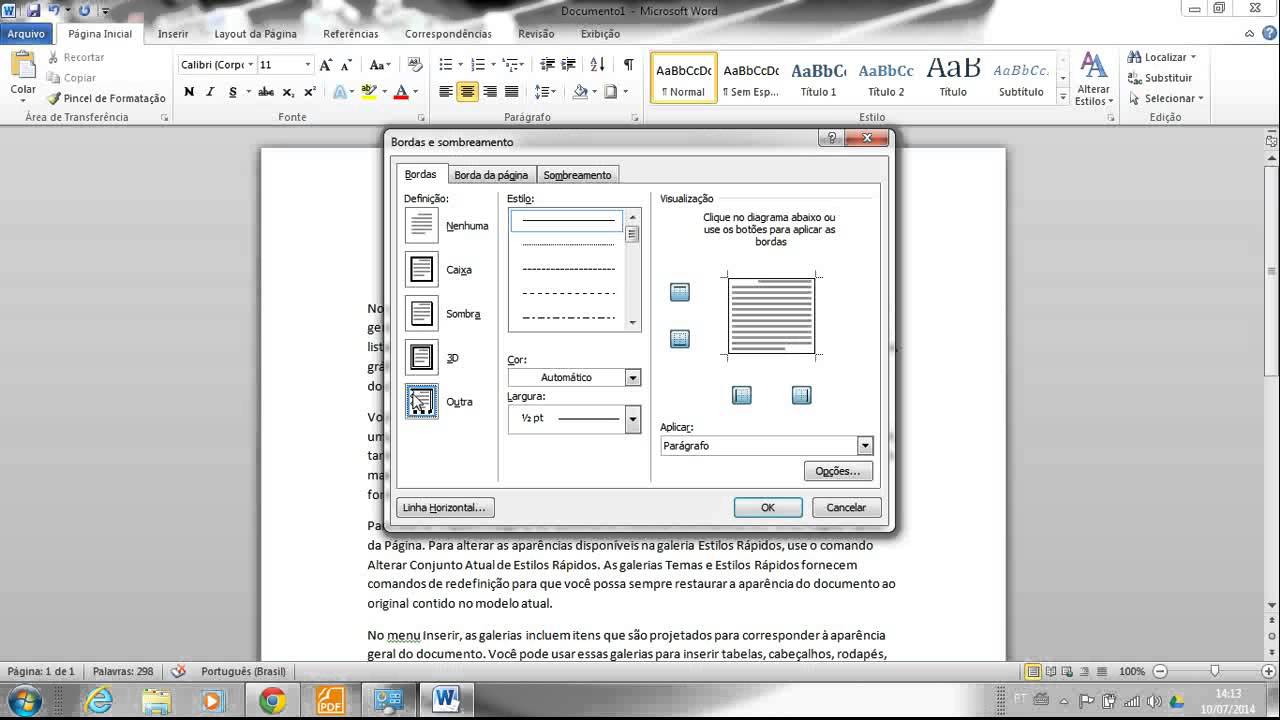The height and width of the screenshot is (720, 1280).
Task: Open the Alterar Estilos menu
Action: 1094,80
